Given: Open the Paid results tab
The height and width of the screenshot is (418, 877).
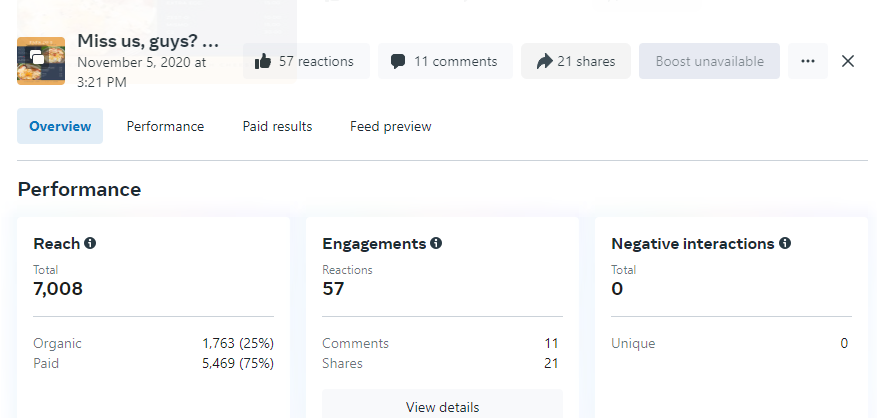Looking at the screenshot, I should (x=277, y=127).
